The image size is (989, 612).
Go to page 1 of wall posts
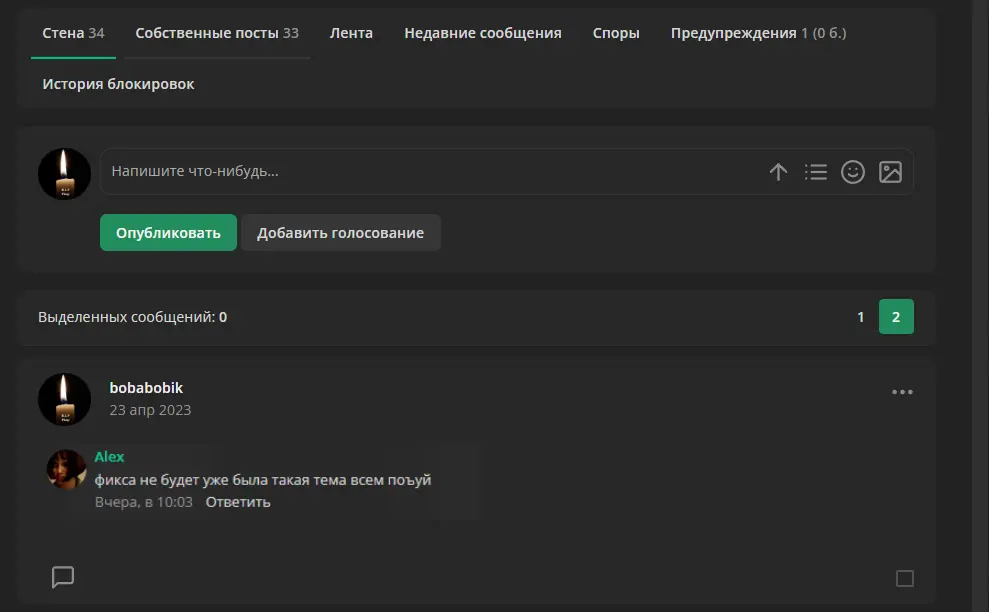(860, 317)
